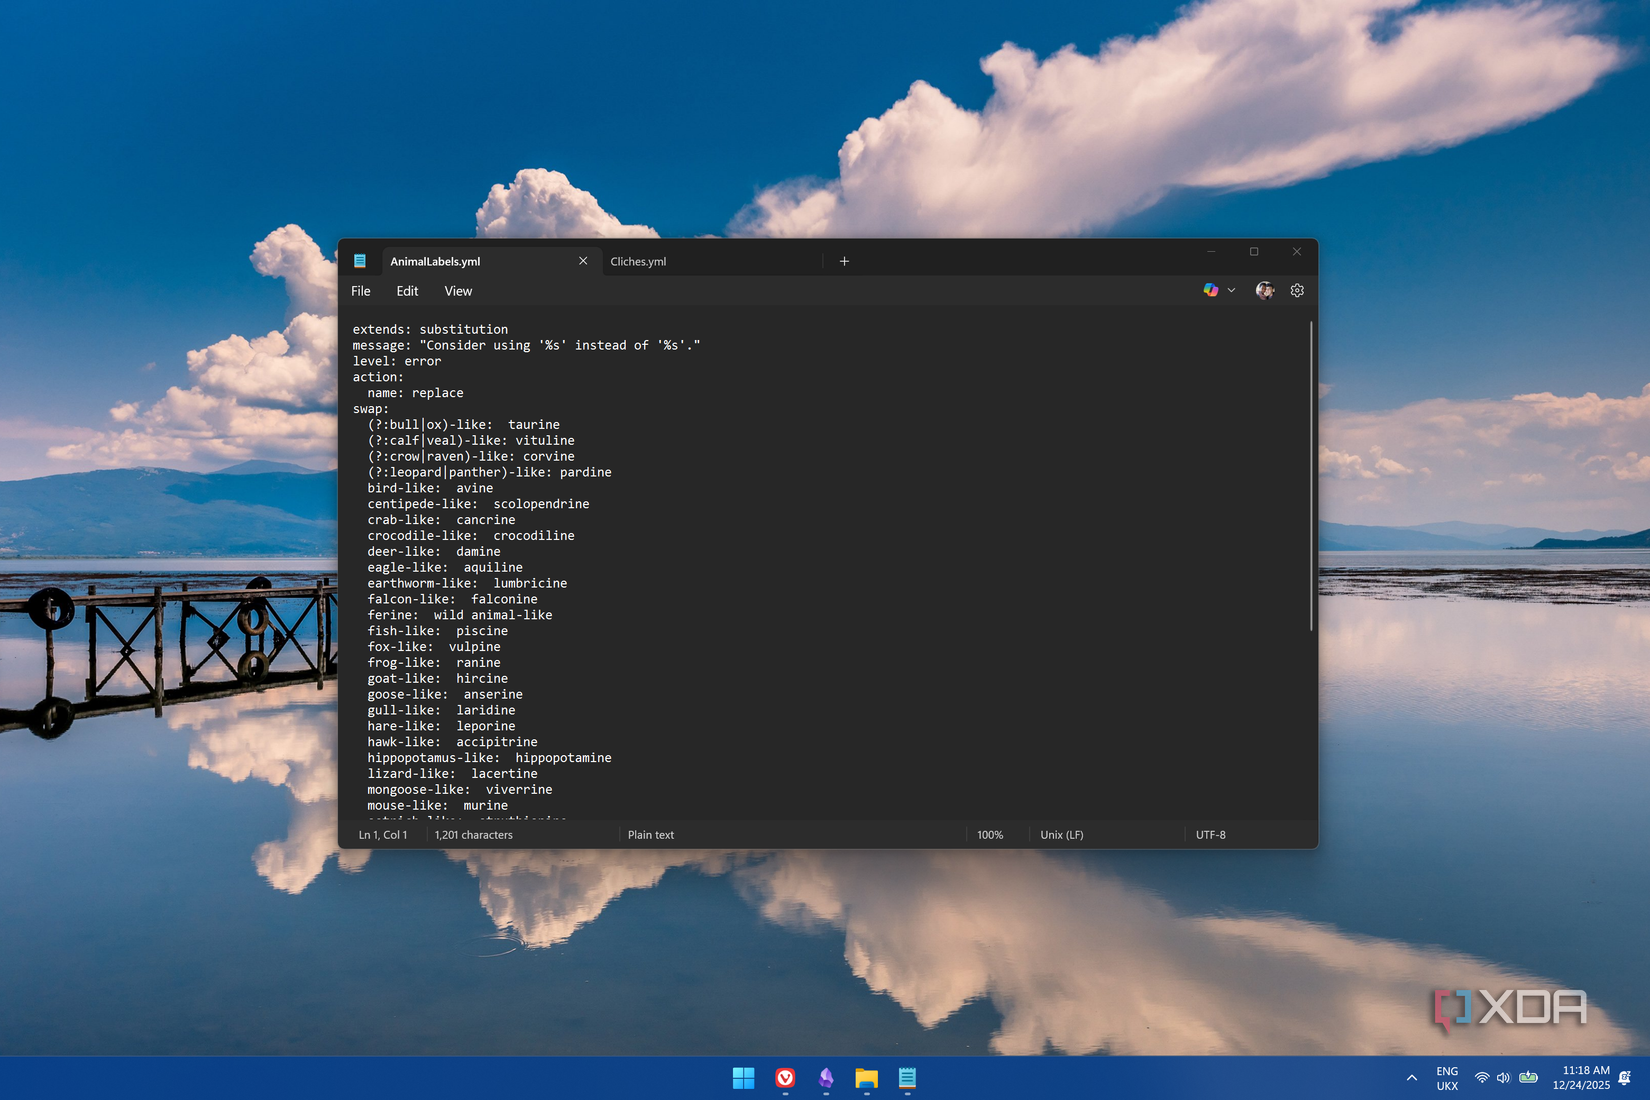This screenshot has height=1100, width=1650.
Task: Click the 'action:' line
Action: pyautogui.click(x=378, y=377)
